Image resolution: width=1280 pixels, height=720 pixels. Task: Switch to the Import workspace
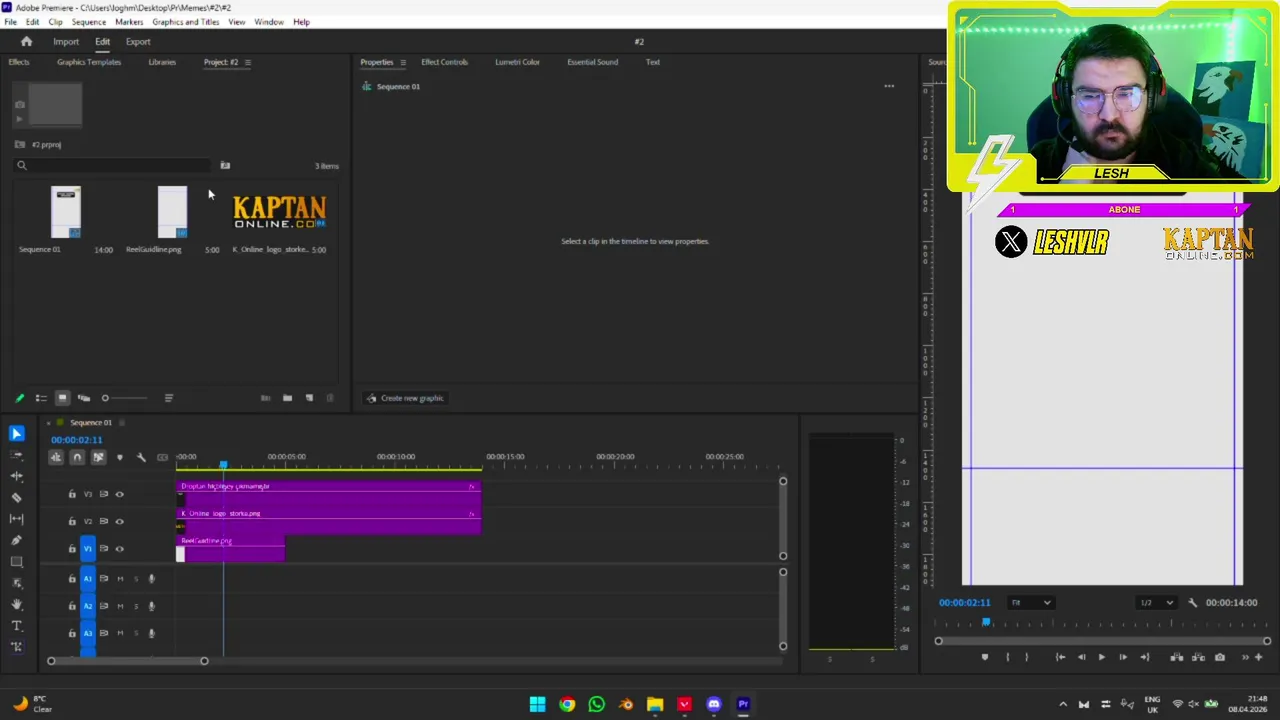(x=66, y=42)
